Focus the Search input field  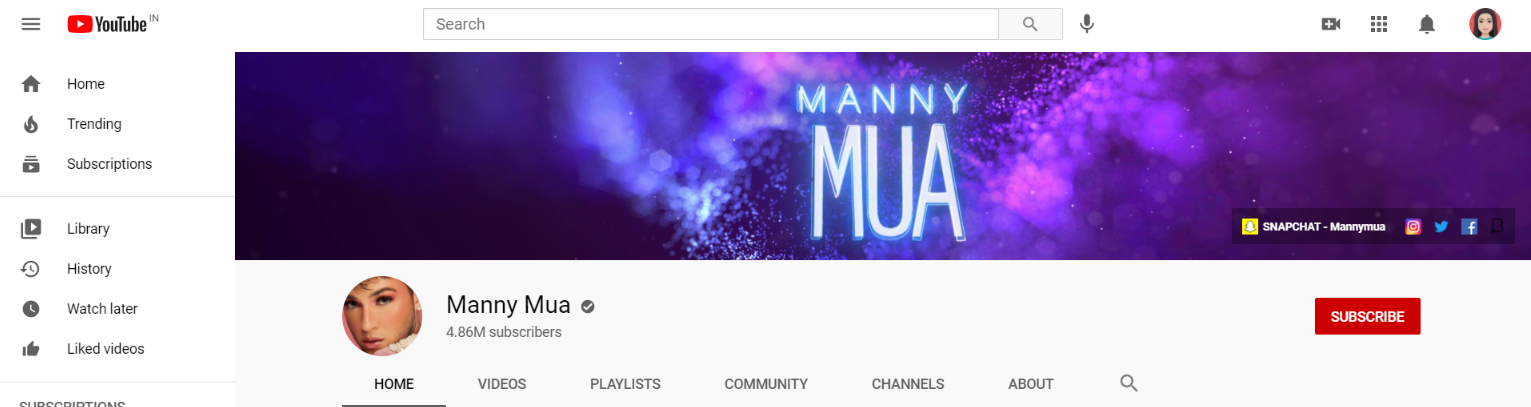(x=711, y=24)
